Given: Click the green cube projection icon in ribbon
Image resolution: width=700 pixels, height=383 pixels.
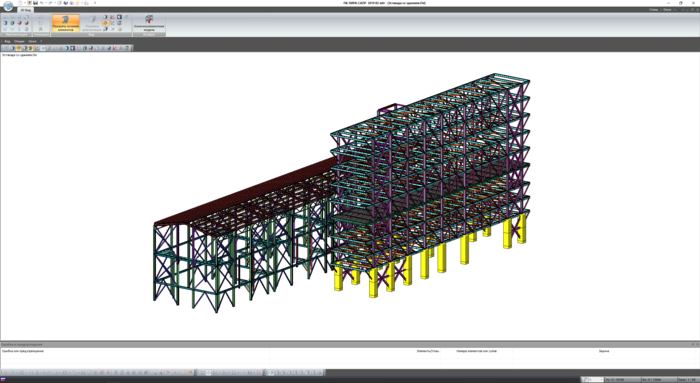Looking at the screenshot, I should (x=12, y=23).
